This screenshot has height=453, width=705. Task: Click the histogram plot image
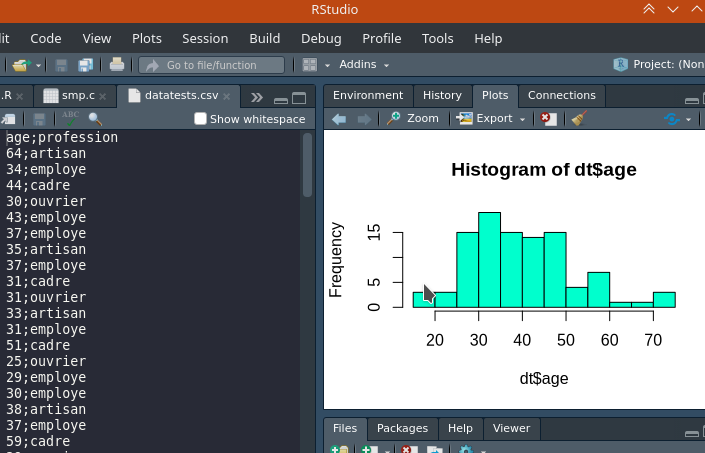(514, 270)
